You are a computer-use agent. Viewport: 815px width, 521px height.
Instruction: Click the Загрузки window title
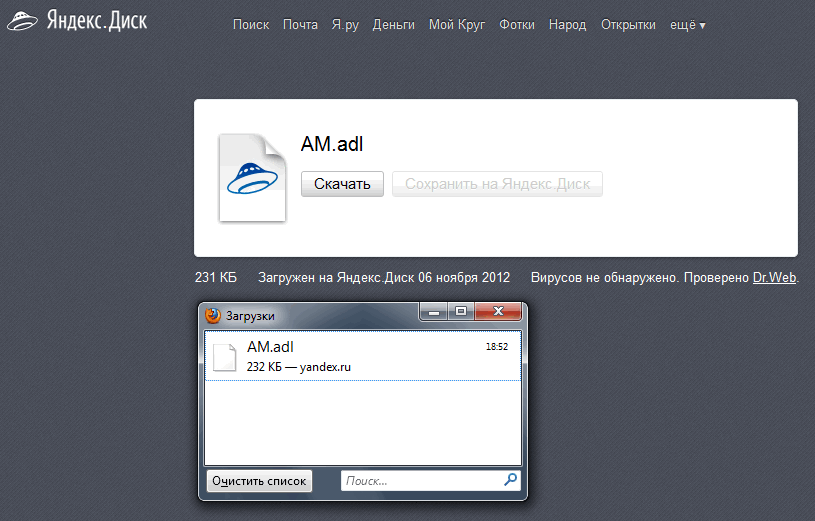pyautogui.click(x=250, y=316)
